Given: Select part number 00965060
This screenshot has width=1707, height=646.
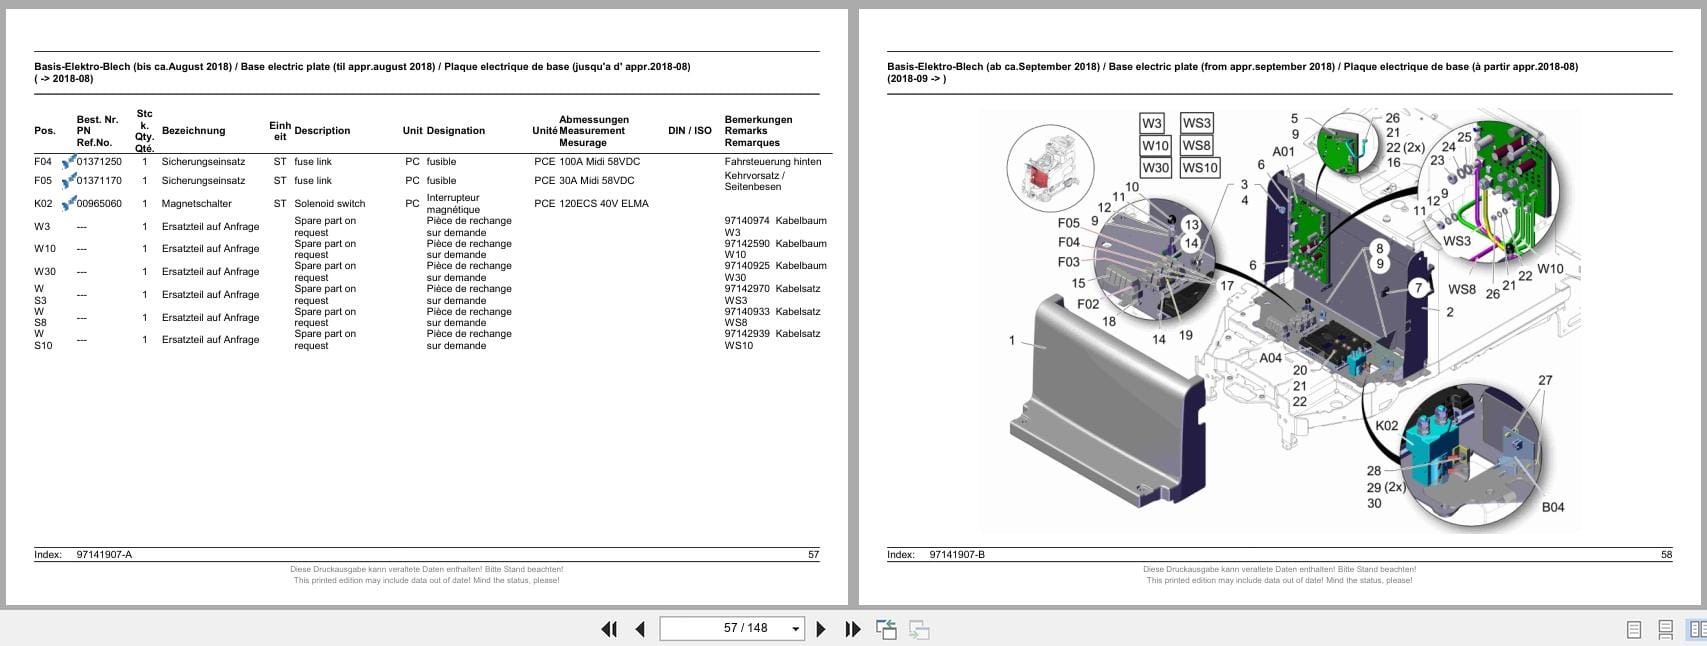Looking at the screenshot, I should pyautogui.click(x=99, y=204).
